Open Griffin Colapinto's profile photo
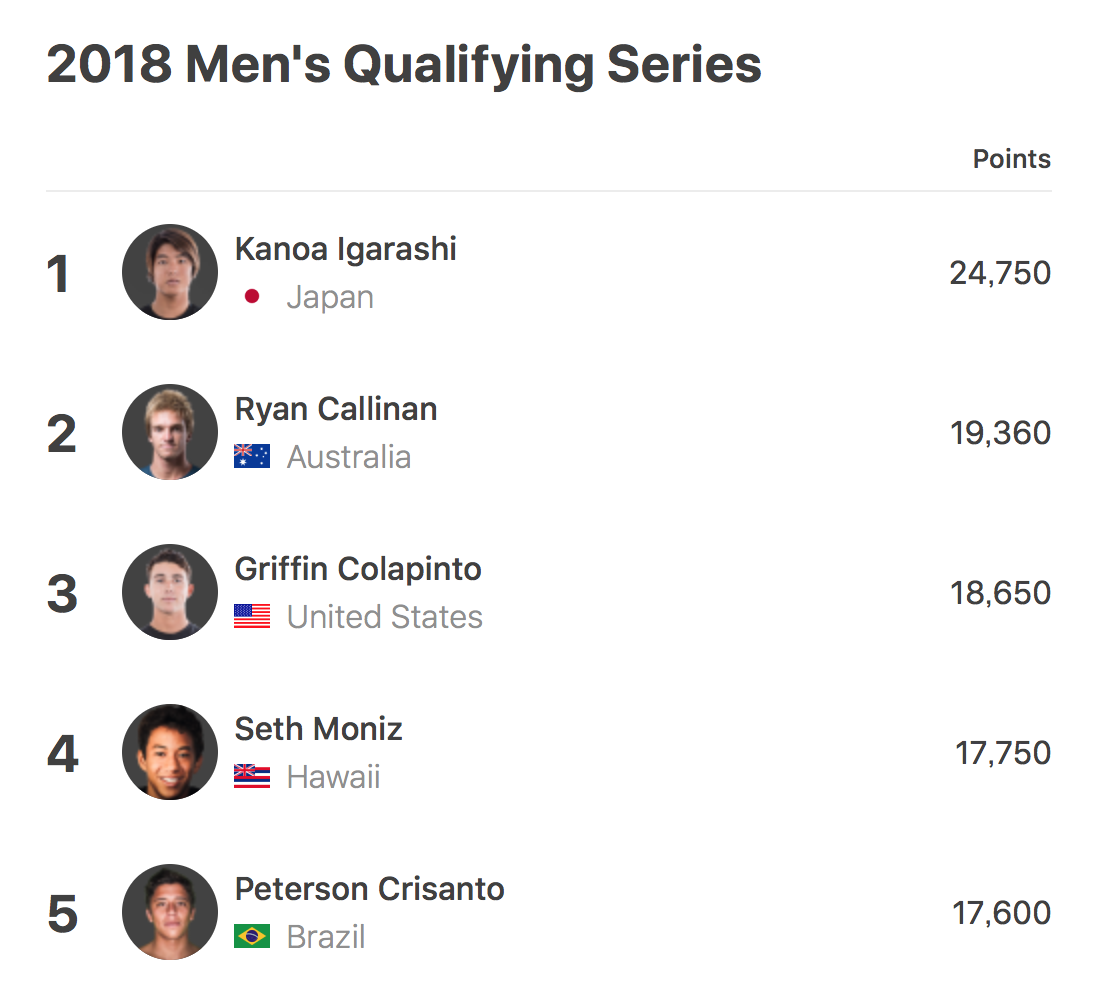This screenshot has height=1000, width=1120. point(170,592)
